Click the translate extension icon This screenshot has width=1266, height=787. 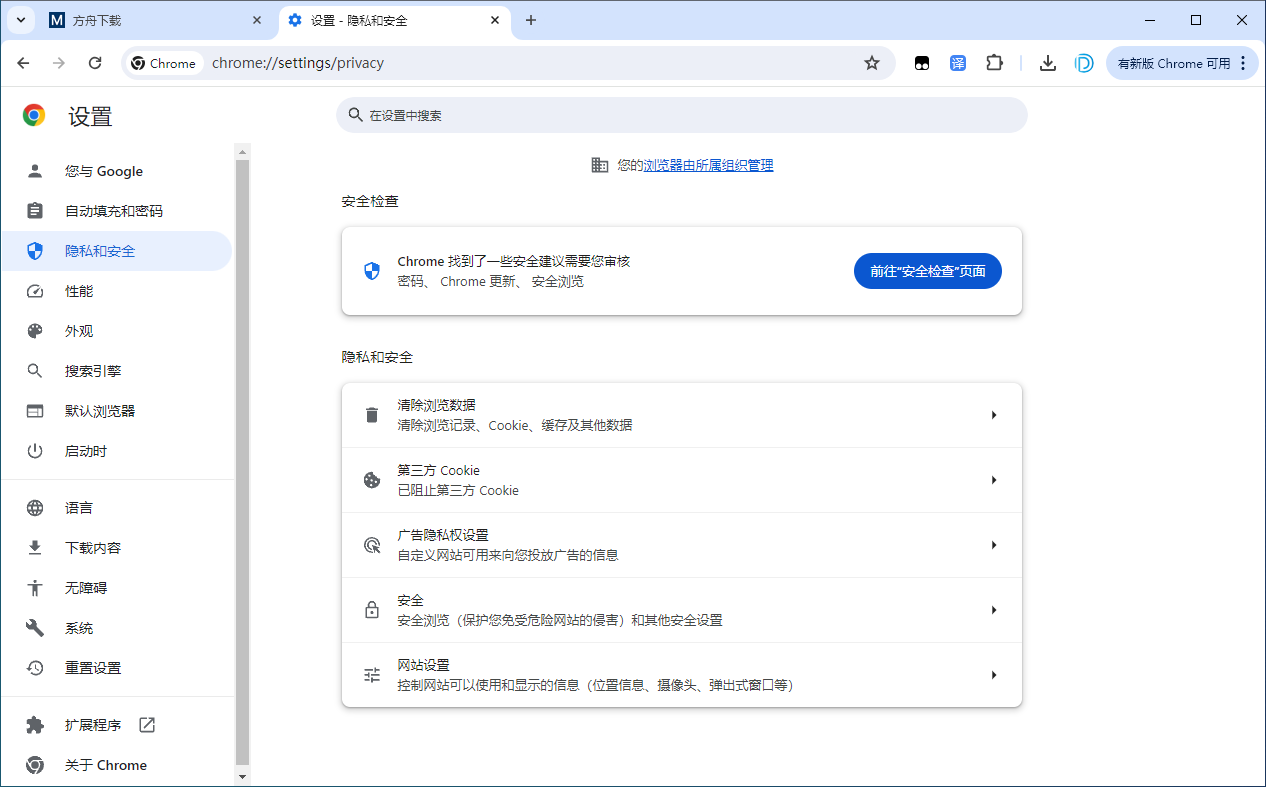click(958, 62)
